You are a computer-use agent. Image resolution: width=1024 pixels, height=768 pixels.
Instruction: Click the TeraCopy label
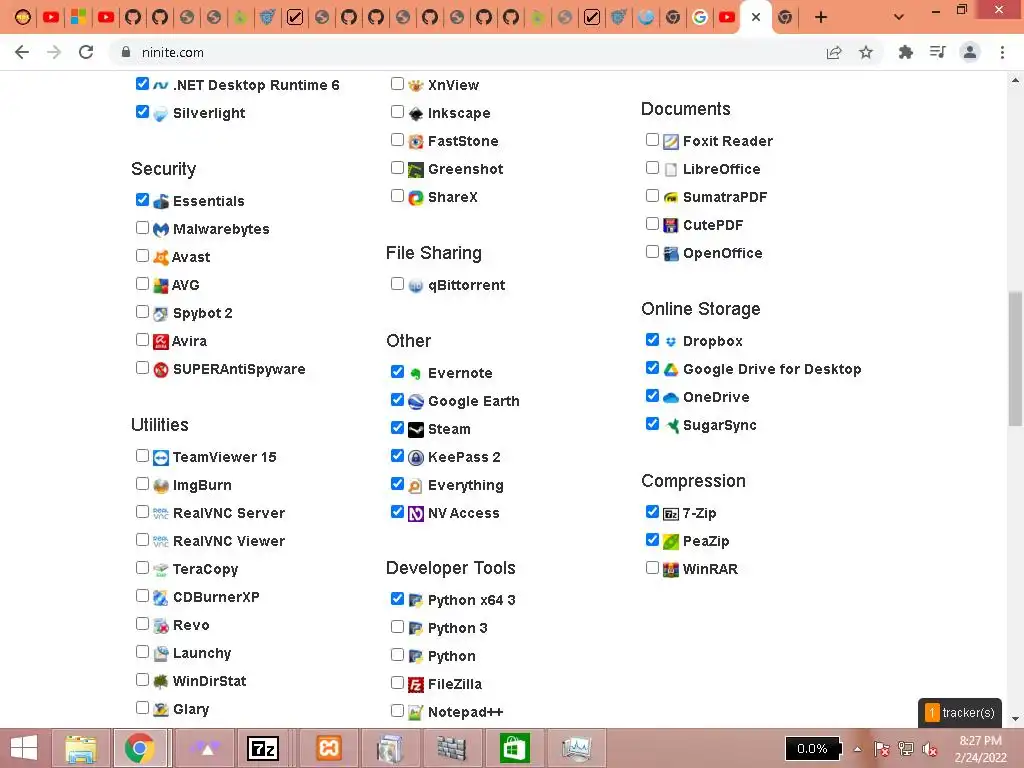tap(205, 569)
